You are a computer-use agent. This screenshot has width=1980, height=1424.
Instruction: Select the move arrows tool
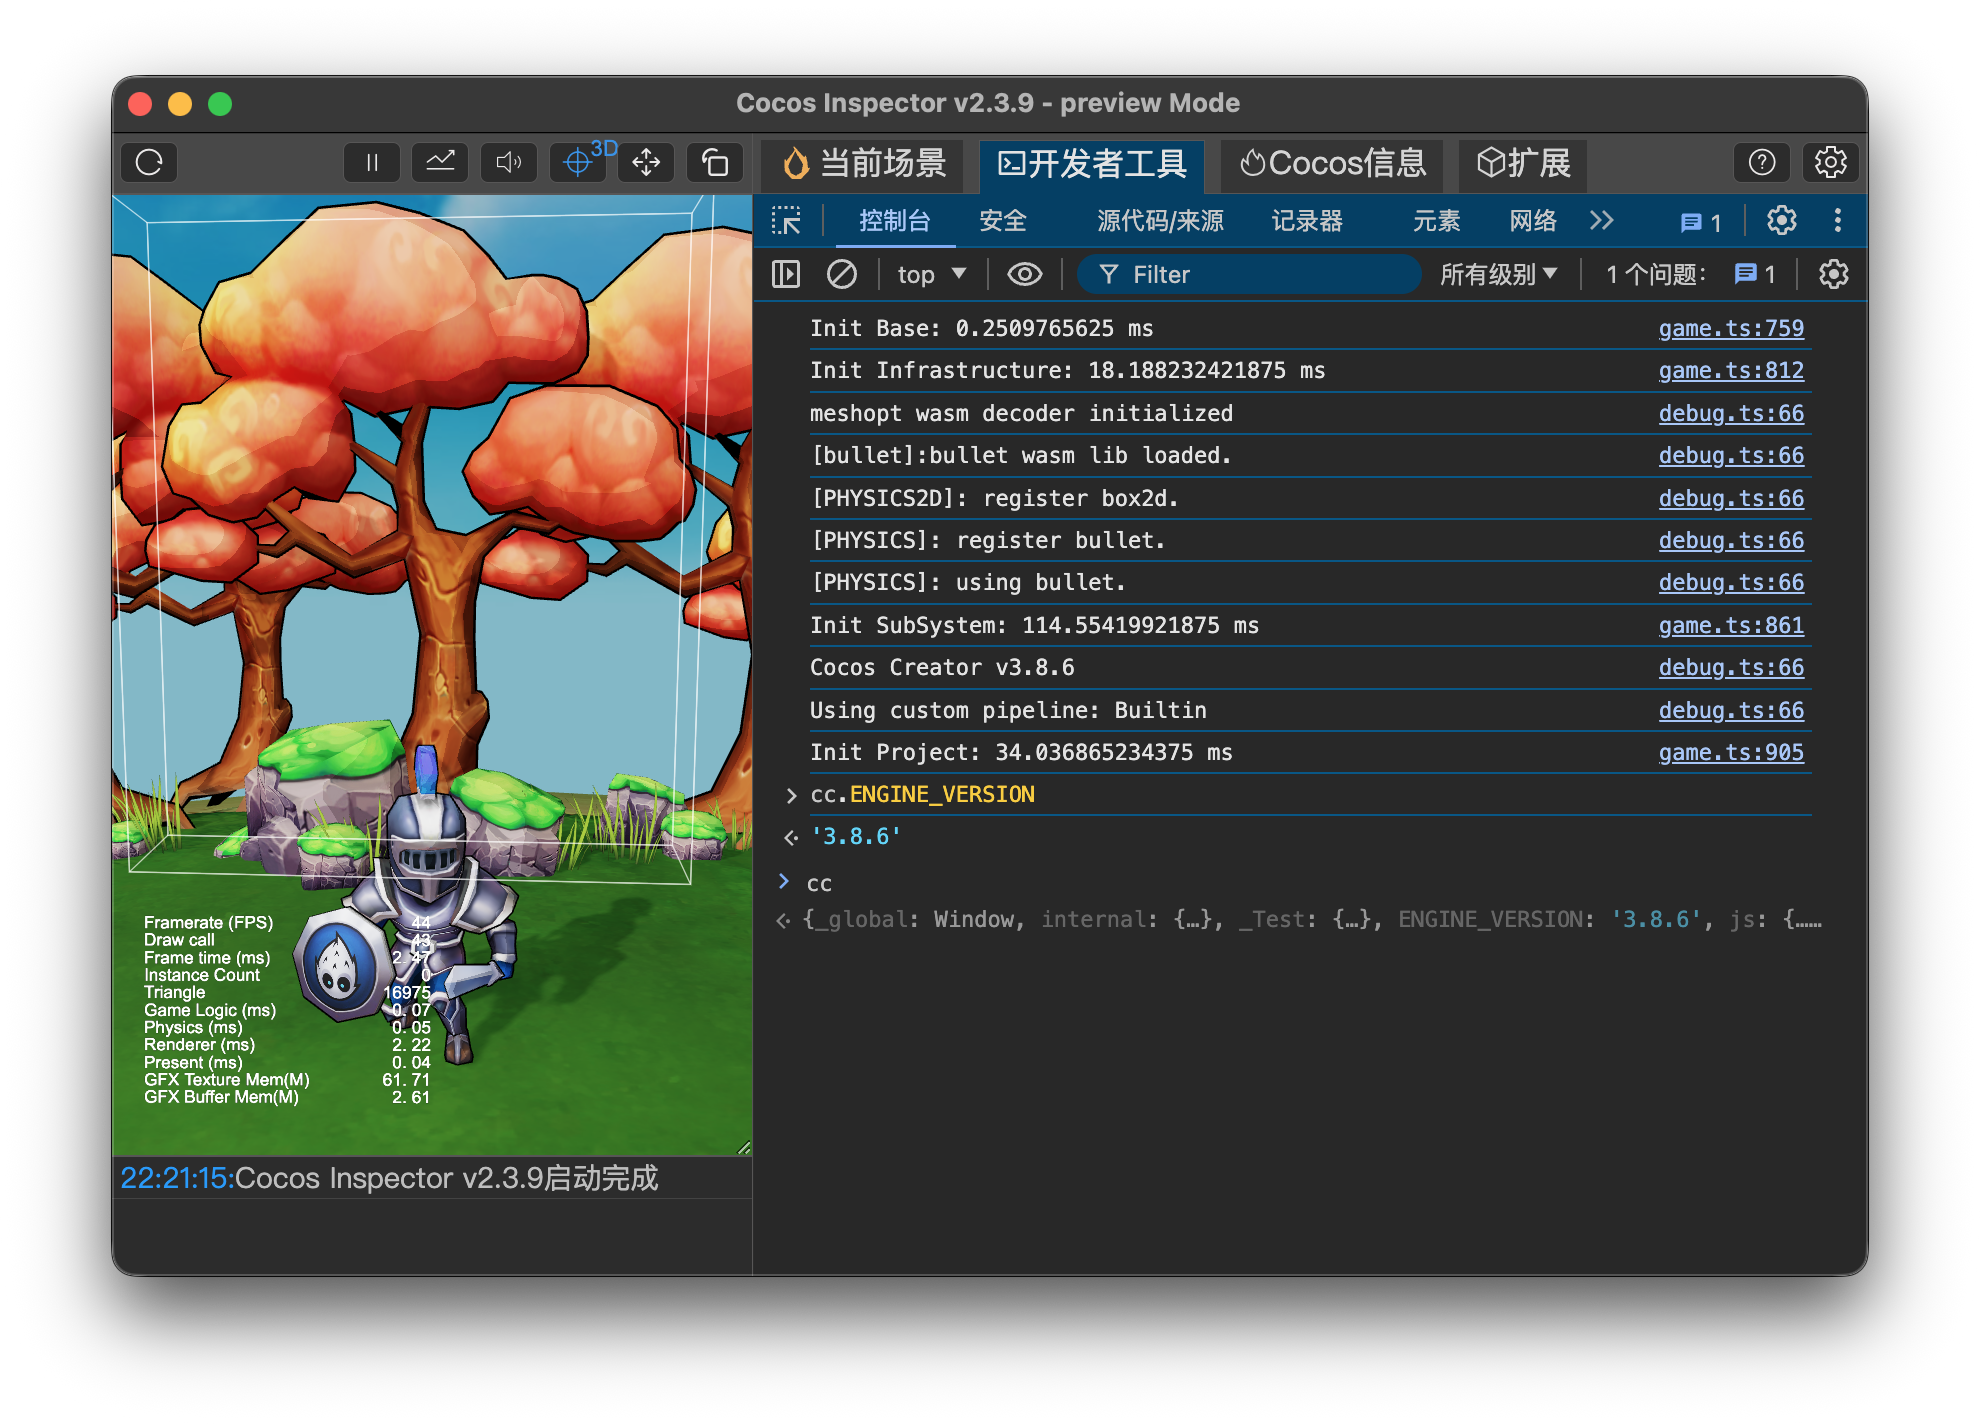coord(646,162)
